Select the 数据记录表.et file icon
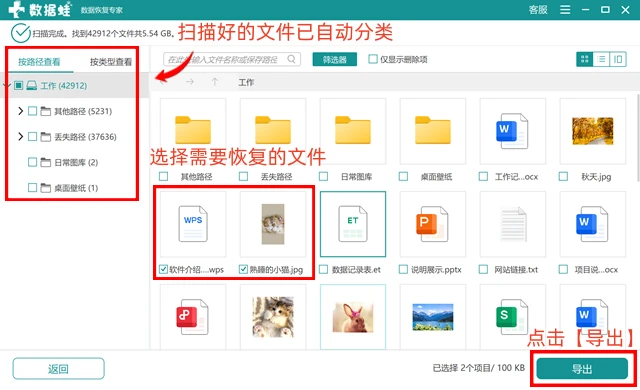Screen dimensions: 640x390 pyautogui.click(x=353, y=224)
